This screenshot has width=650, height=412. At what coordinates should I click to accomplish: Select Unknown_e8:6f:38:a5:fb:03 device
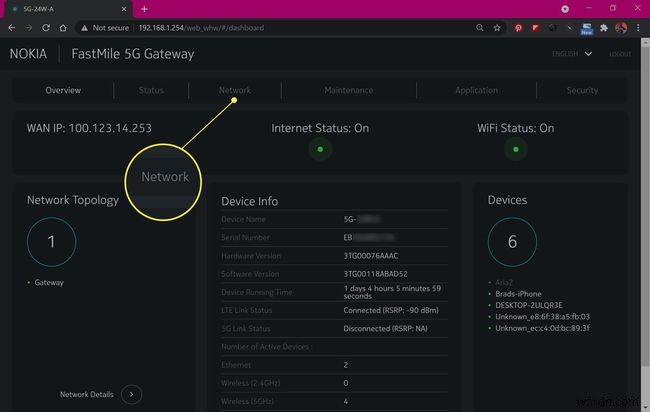point(542,317)
